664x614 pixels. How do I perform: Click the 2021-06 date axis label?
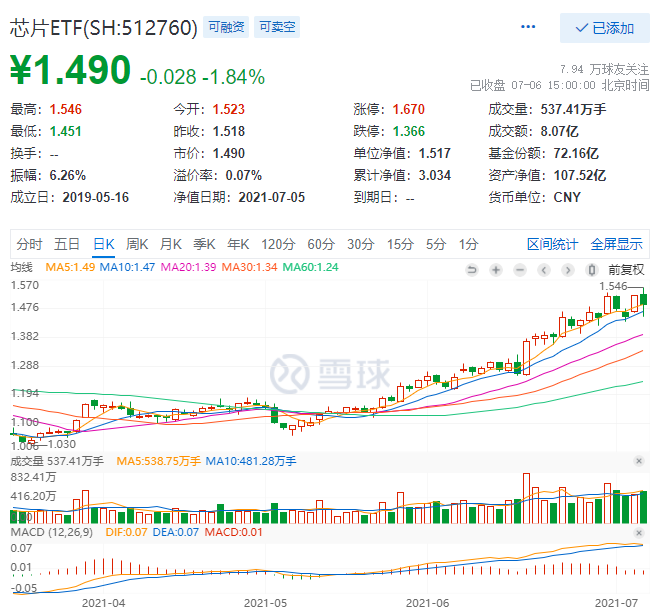pyautogui.click(x=427, y=603)
